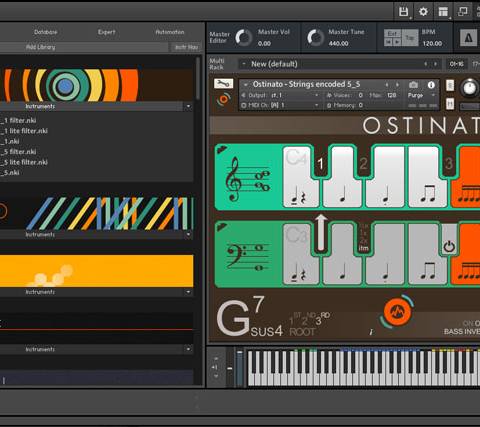The image size is (480, 427).
Task: Click the Add Library button
Action: [x=41, y=47]
